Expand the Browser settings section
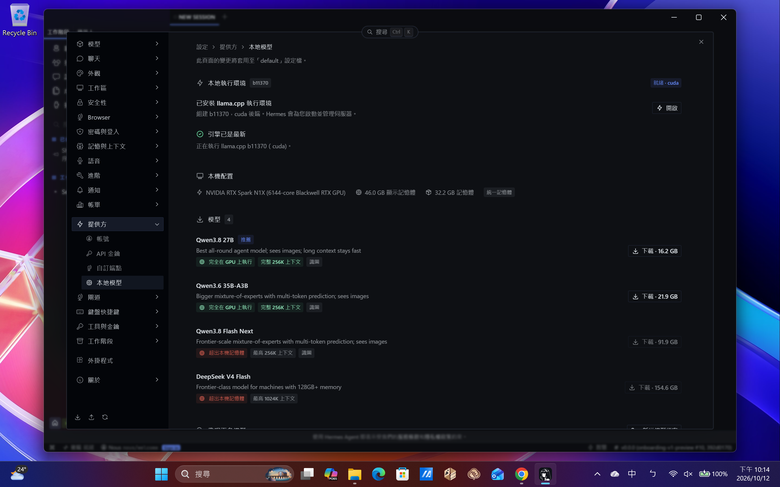Image resolution: width=780 pixels, height=487 pixels. pos(117,117)
